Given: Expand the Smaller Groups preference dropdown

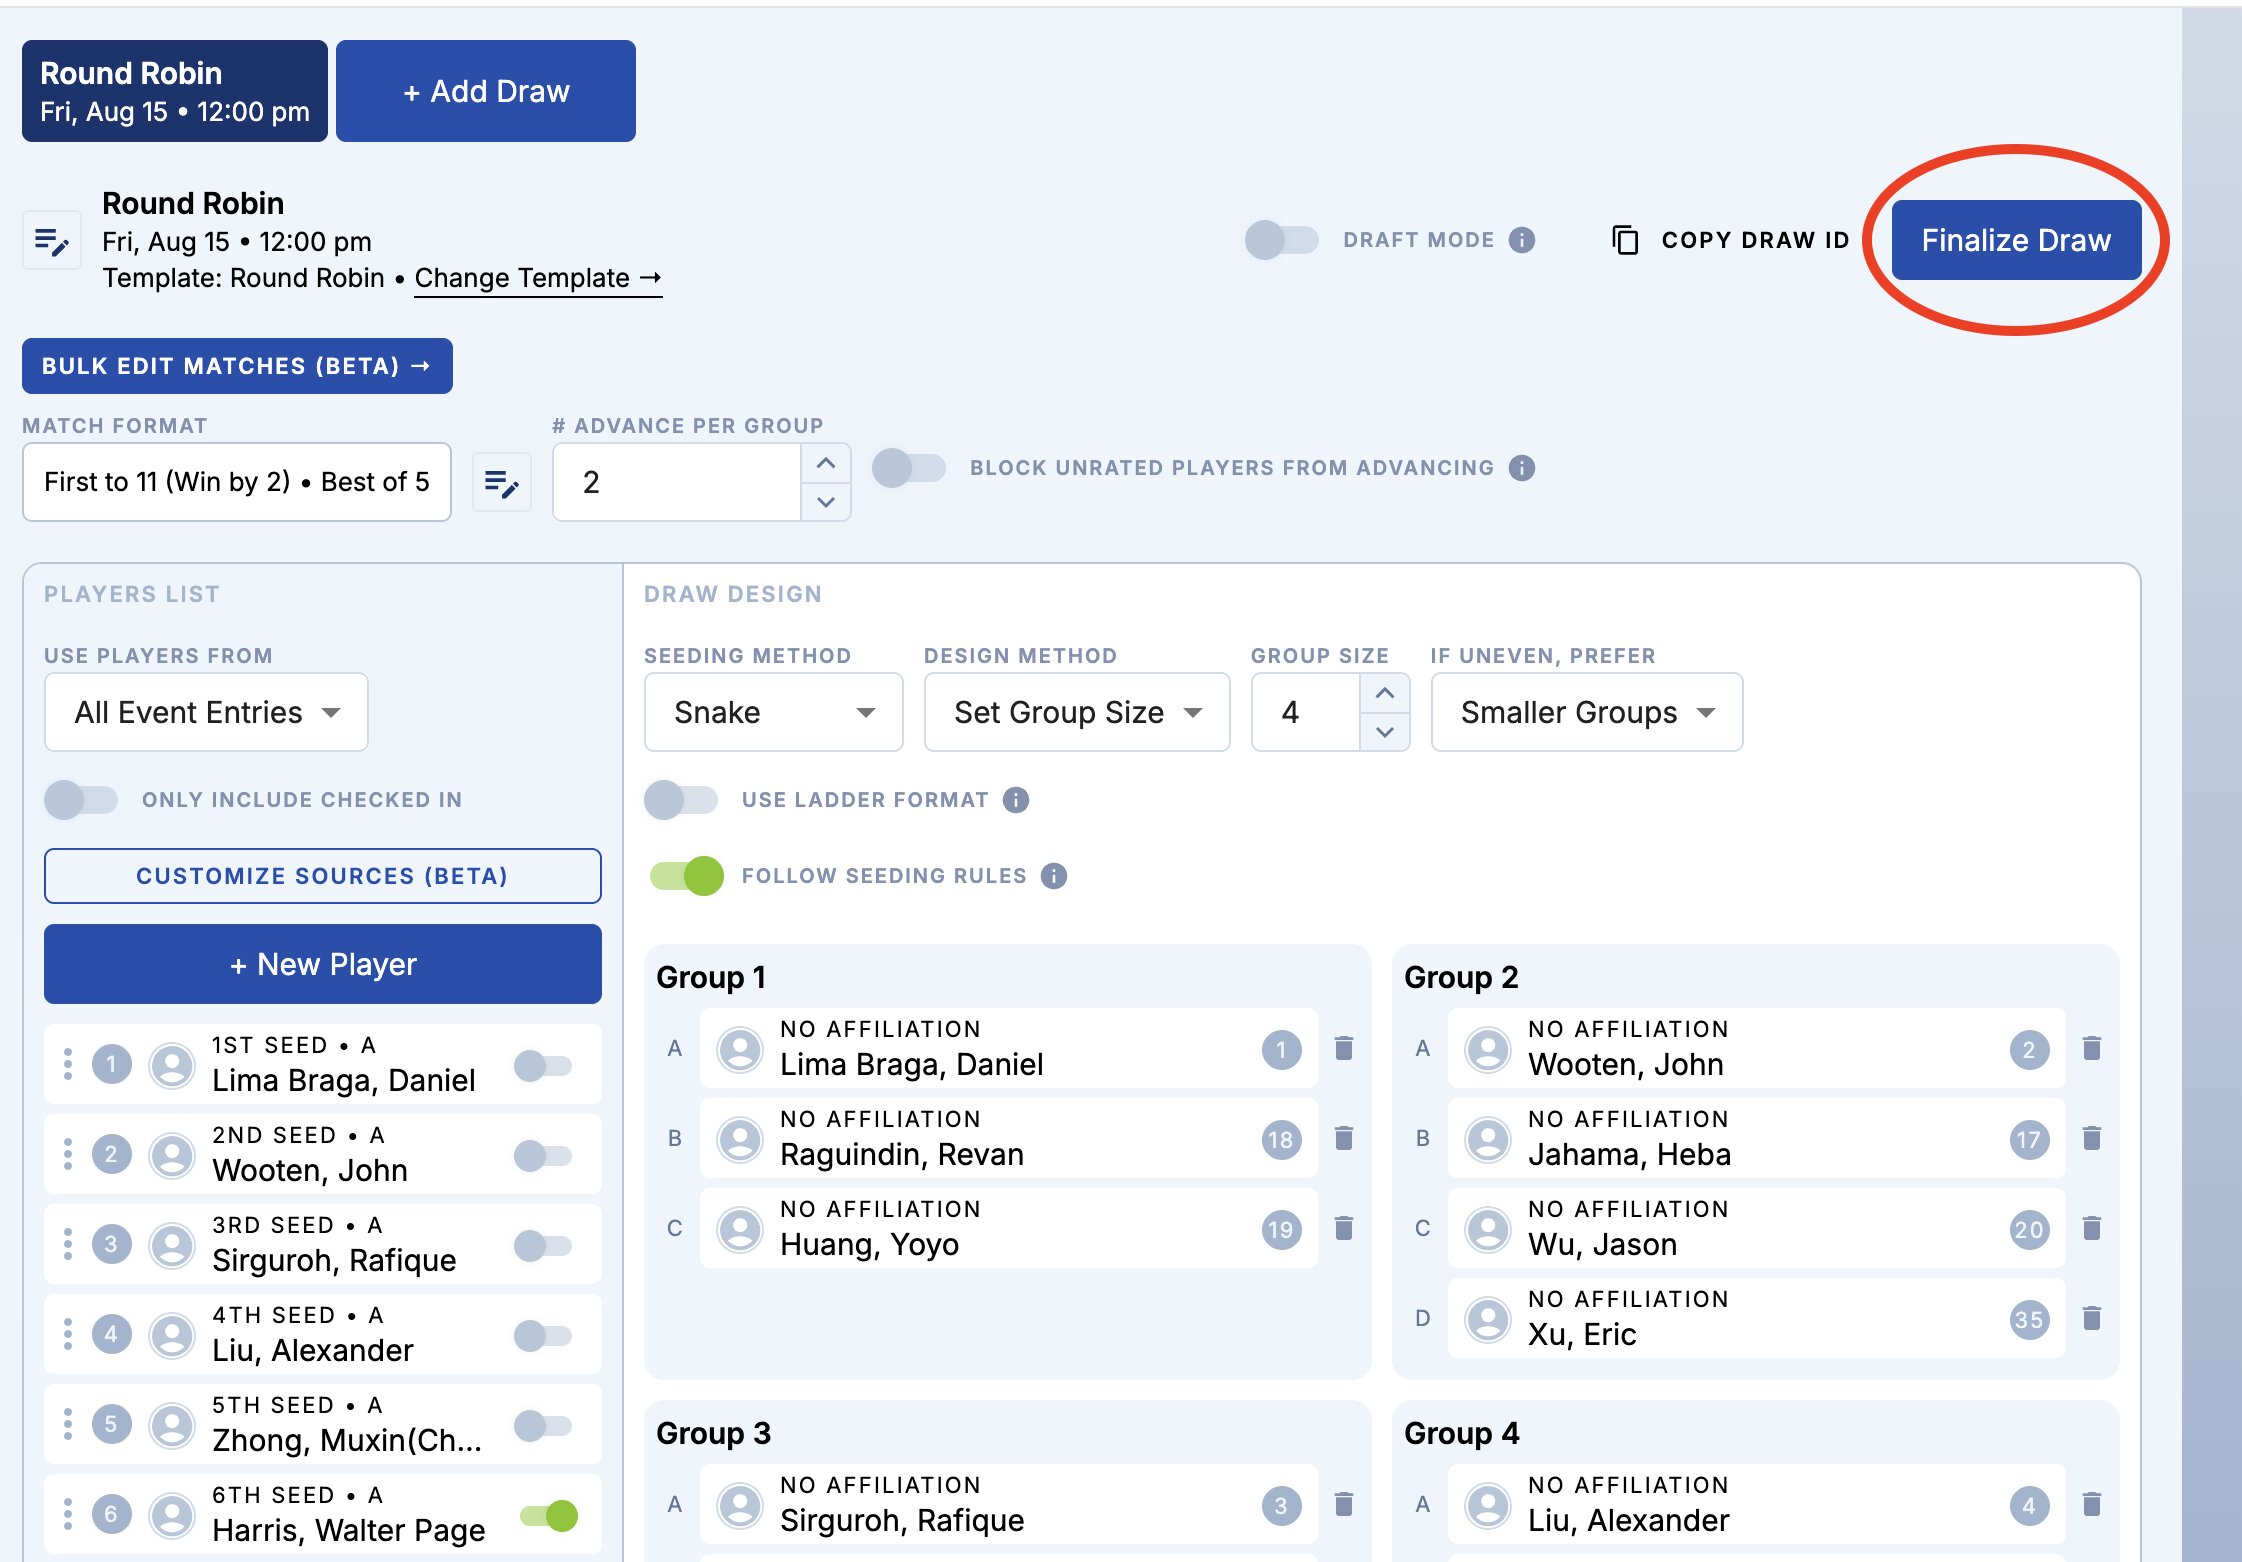Looking at the screenshot, I should [1586, 712].
